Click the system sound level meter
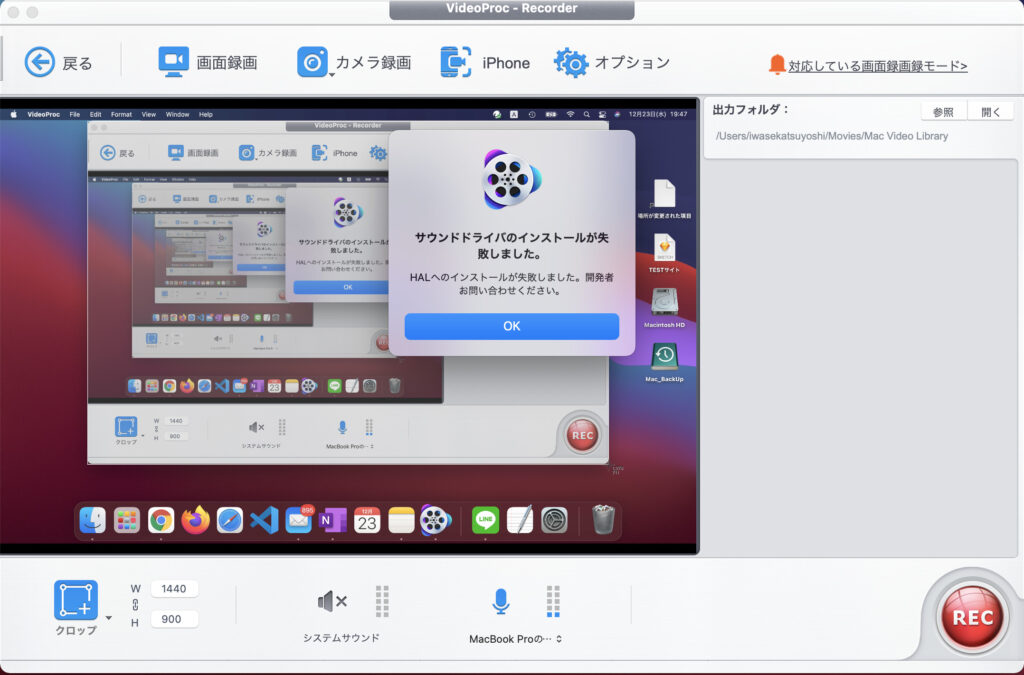 pyautogui.click(x=382, y=601)
